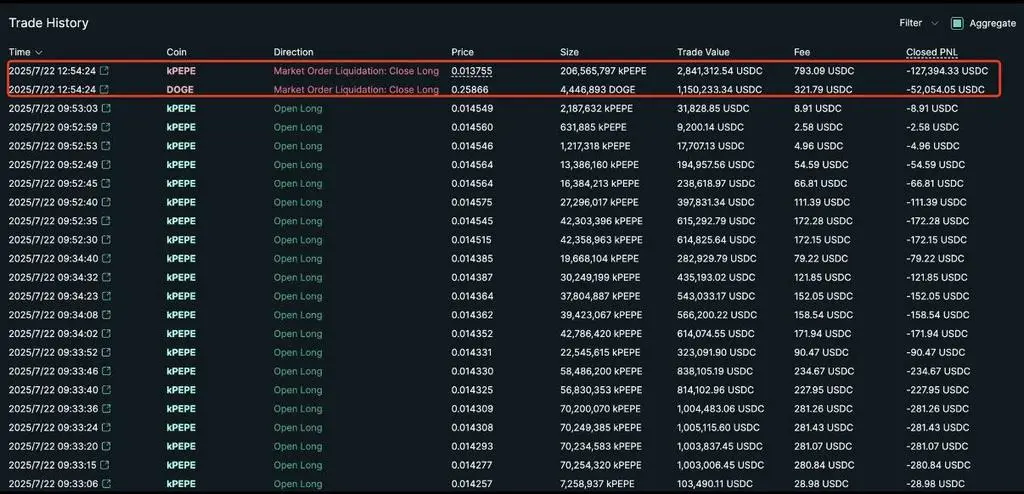This screenshot has width=1024, height=494.
Task: Click the Closed PNL column header
Action: click(932, 52)
